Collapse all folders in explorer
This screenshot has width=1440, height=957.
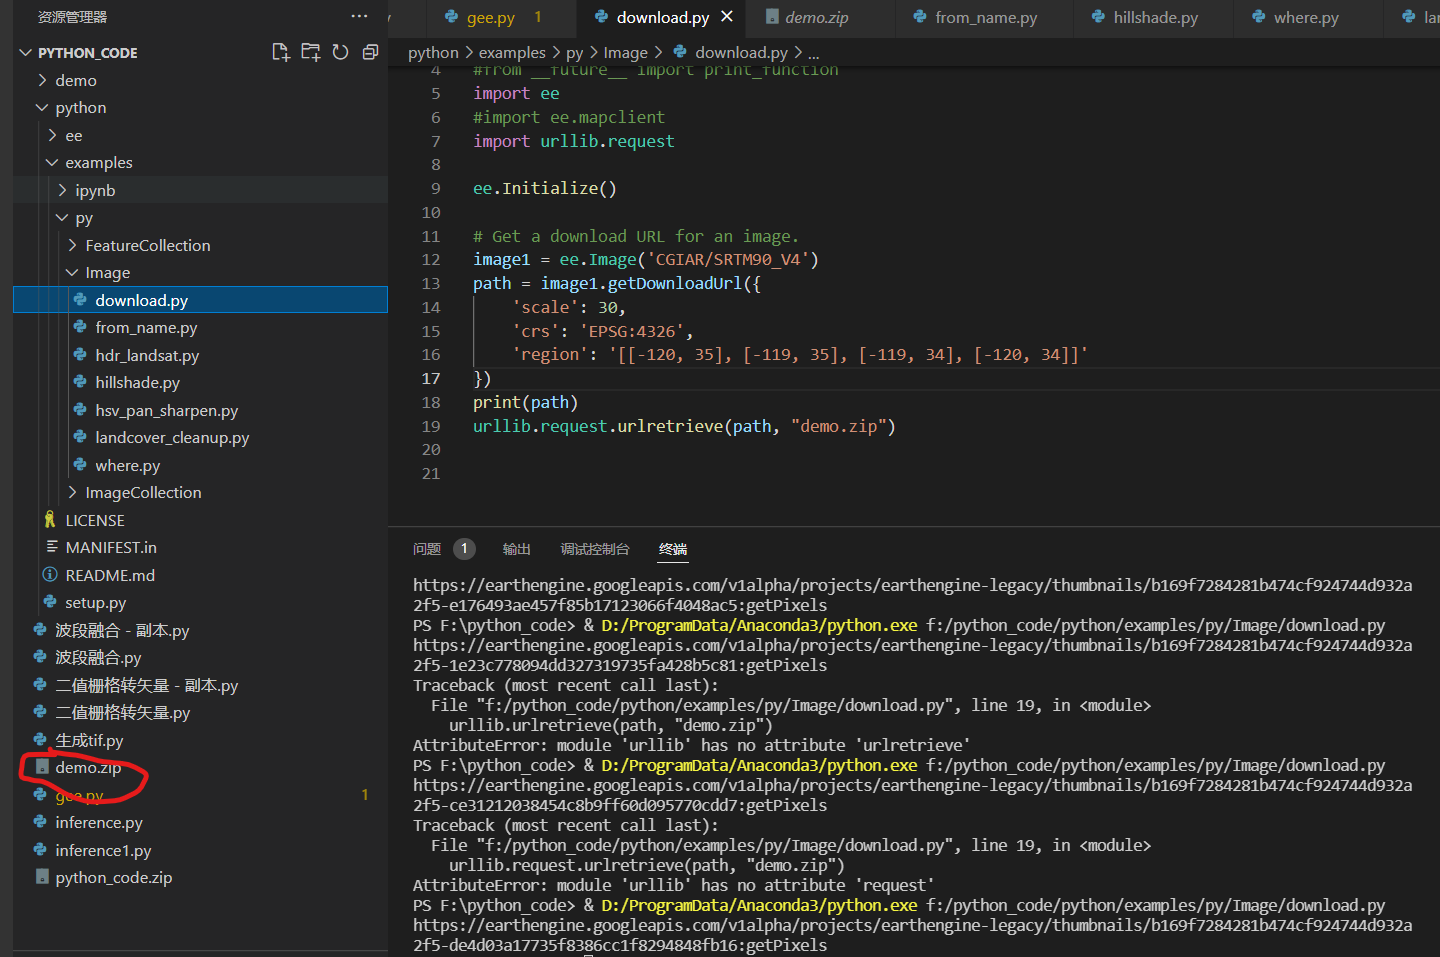click(x=370, y=52)
